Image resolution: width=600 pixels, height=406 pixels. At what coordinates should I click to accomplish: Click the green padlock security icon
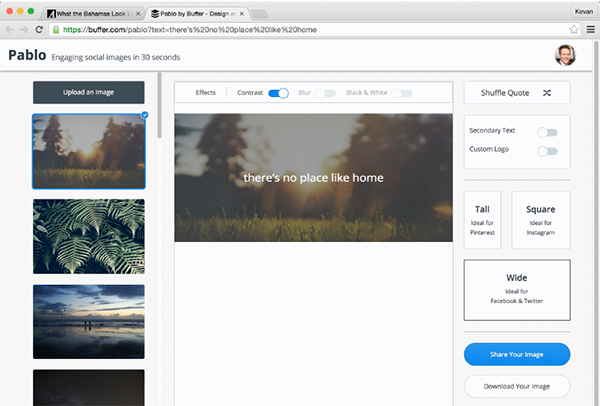56,29
